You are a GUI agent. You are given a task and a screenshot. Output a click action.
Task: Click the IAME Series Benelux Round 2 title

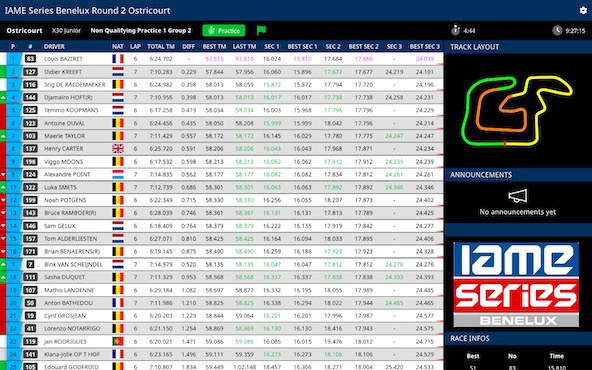point(88,10)
